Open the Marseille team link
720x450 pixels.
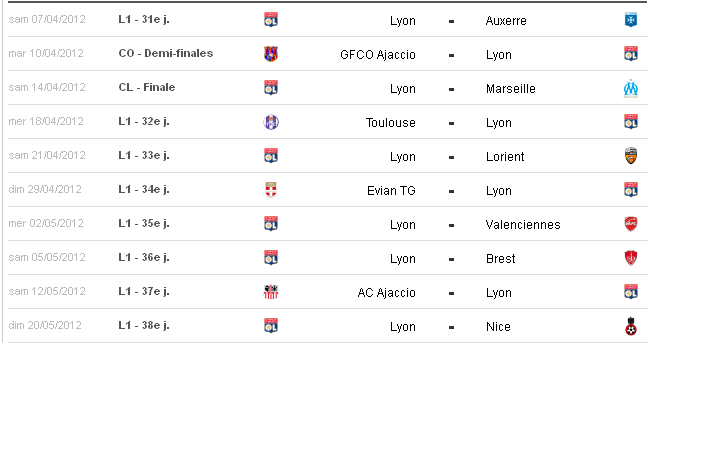coord(511,89)
